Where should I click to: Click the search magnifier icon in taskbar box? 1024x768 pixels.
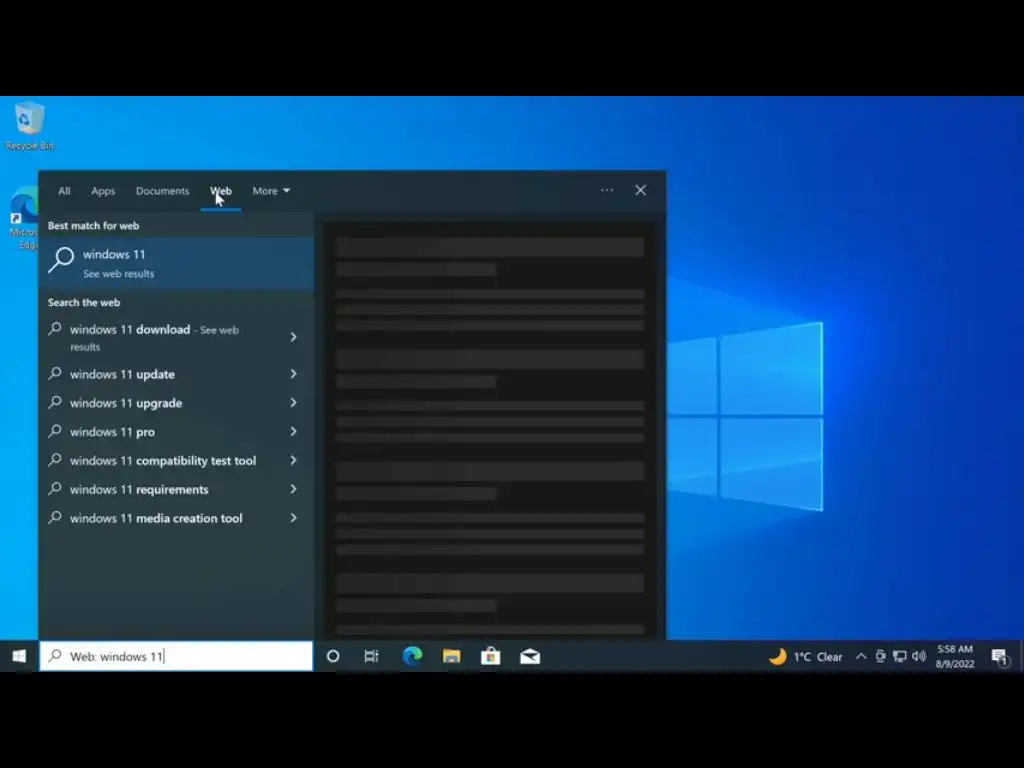56,656
